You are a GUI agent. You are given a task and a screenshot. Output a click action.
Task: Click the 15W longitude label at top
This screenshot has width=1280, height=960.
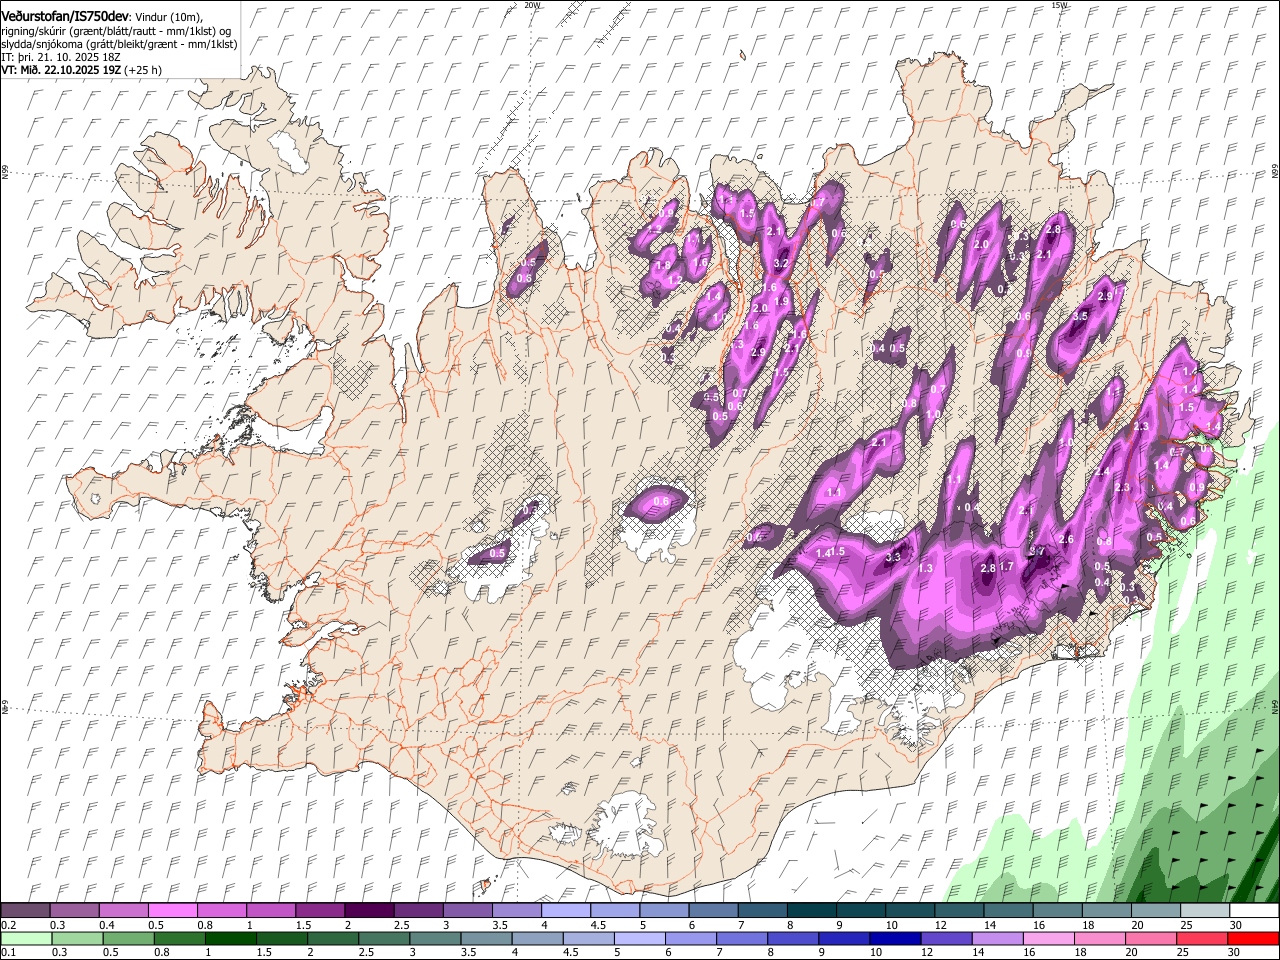(1059, 5)
